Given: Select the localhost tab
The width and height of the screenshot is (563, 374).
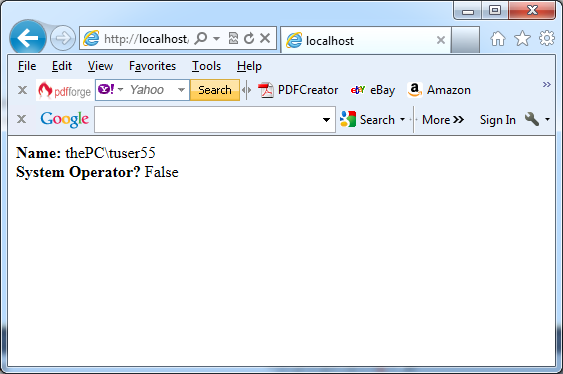Looking at the screenshot, I should click(366, 40).
